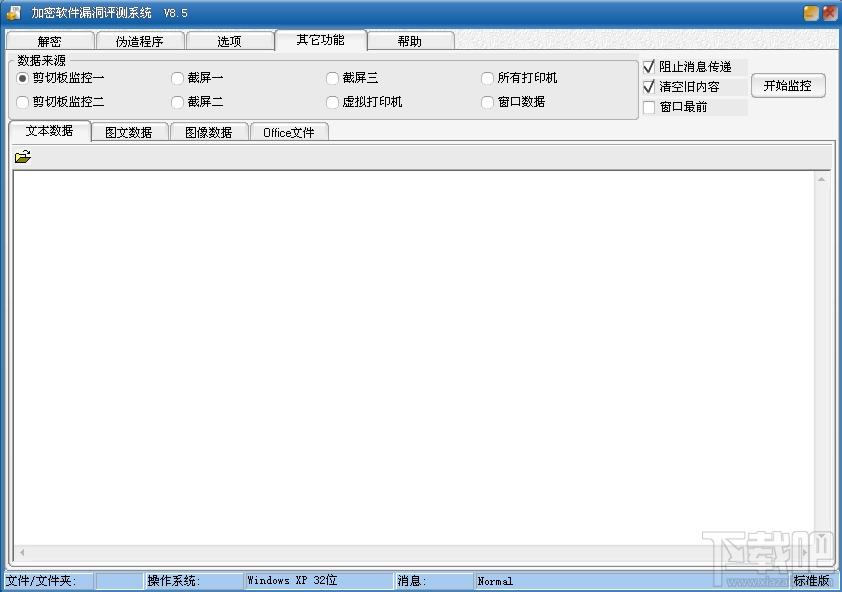Click the Windows XP 32位 status text
The width and height of the screenshot is (842, 592).
coord(292,580)
